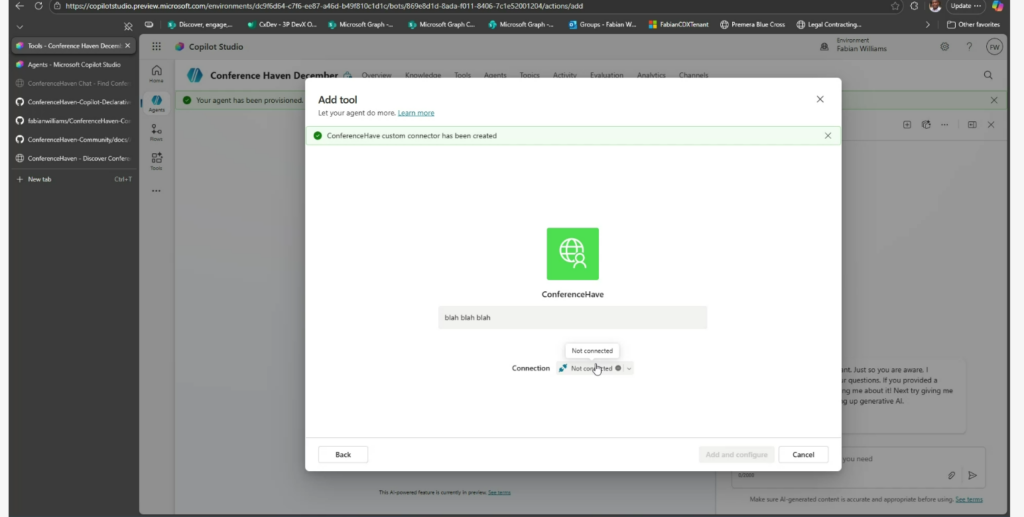Switch to the Activity tab
The height and width of the screenshot is (517, 1024).
click(565, 75)
